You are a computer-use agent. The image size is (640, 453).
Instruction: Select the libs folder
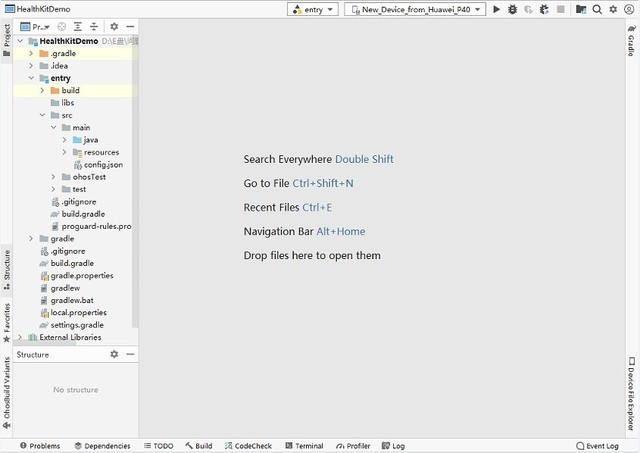pyautogui.click(x=62, y=103)
